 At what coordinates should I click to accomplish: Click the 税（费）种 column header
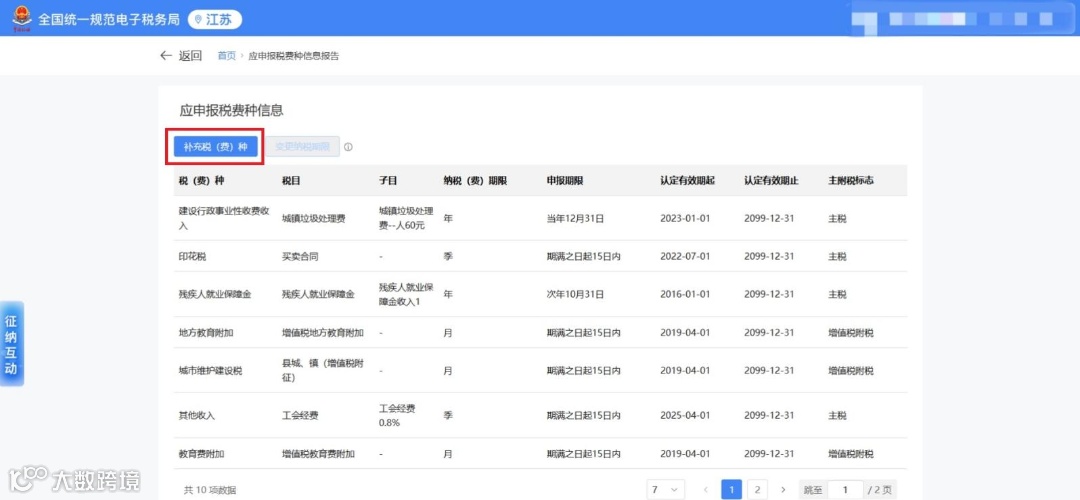tap(201, 180)
